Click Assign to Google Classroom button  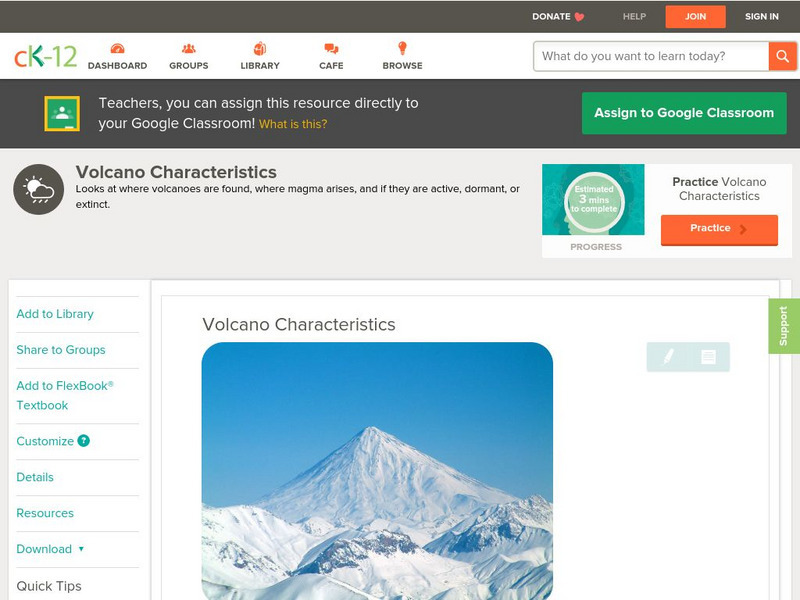pyautogui.click(x=684, y=113)
